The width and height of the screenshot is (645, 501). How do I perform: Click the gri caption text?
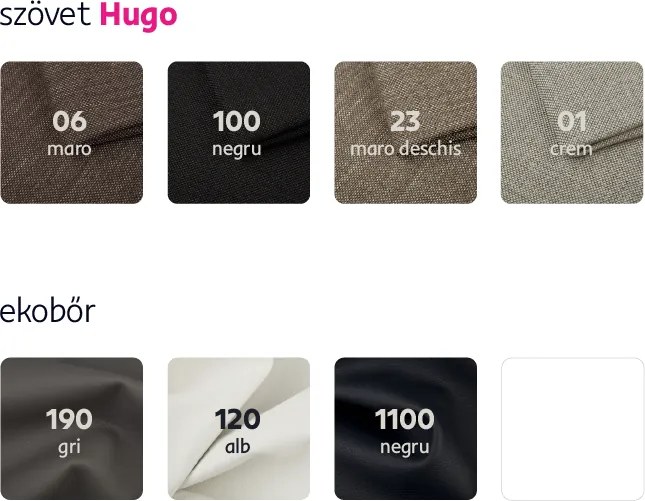pos(69,448)
